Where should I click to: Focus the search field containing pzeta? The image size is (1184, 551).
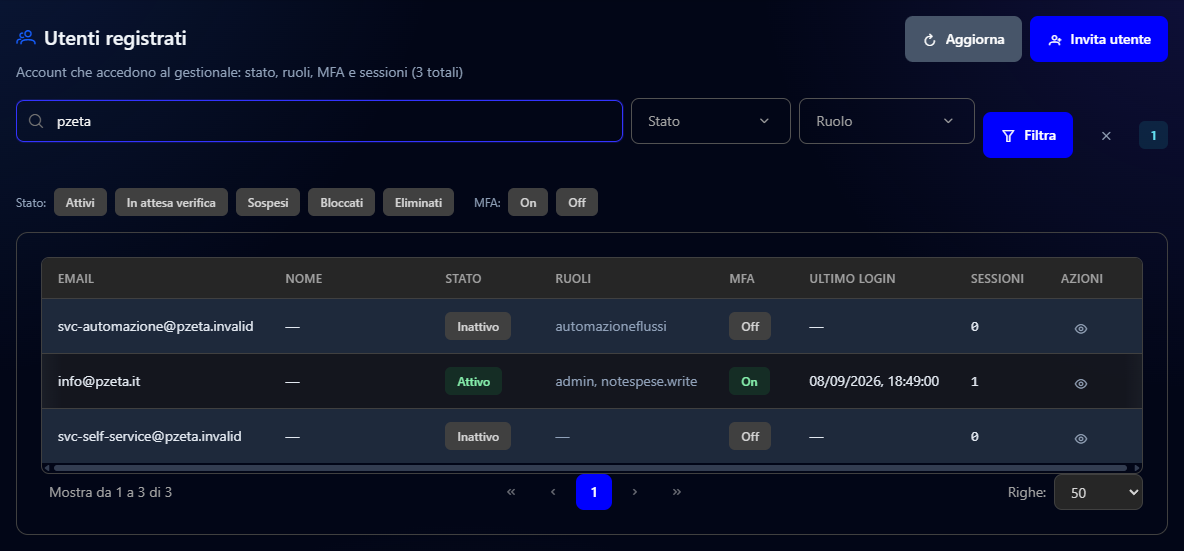point(319,121)
